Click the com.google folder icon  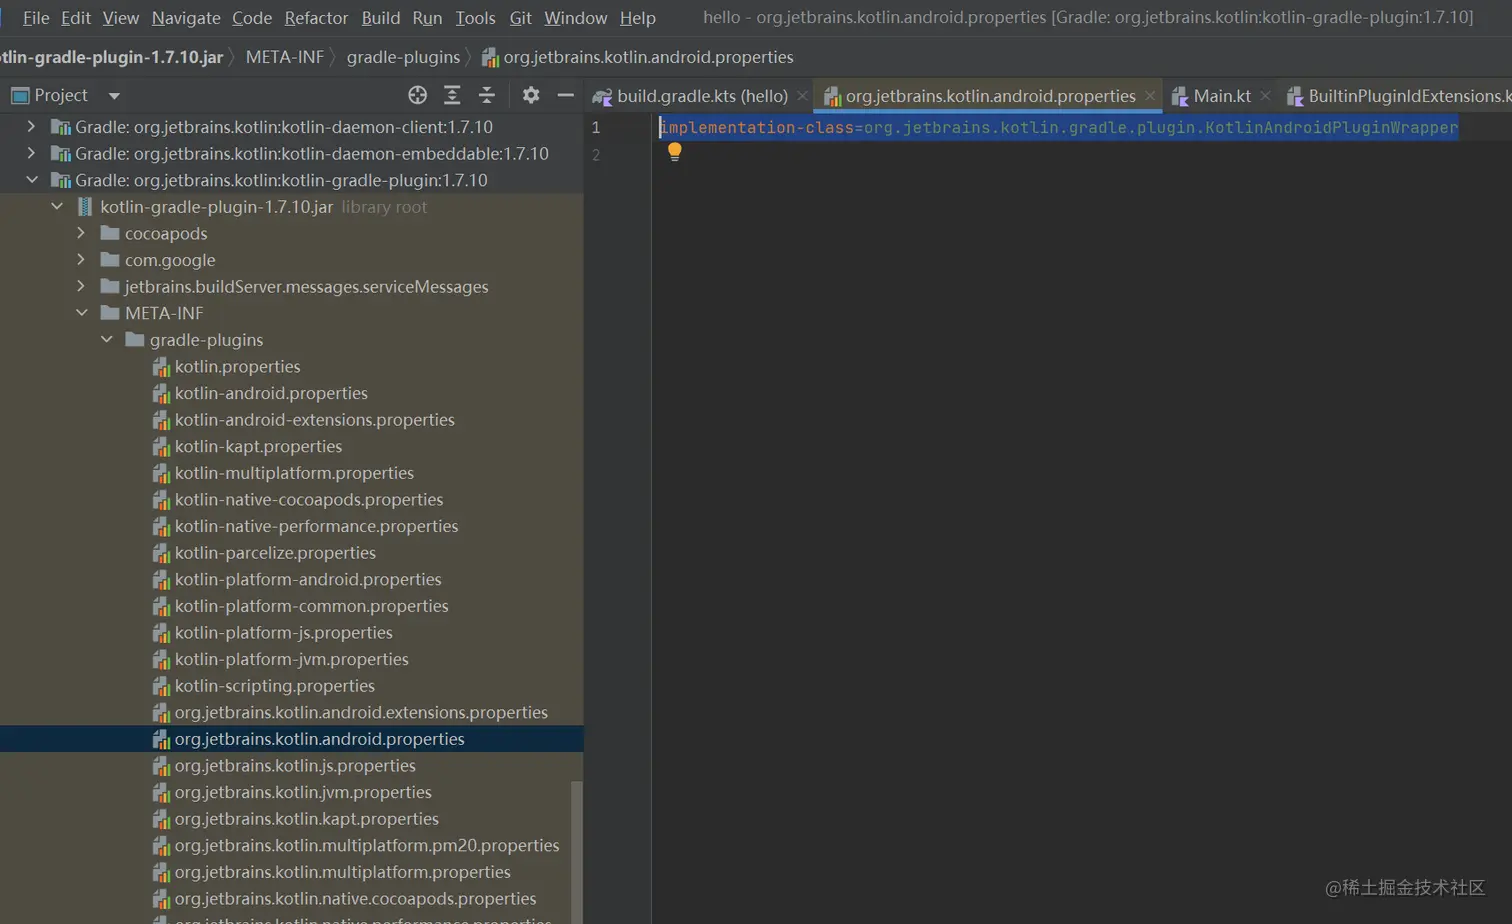pyautogui.click(x=110, y=260)
